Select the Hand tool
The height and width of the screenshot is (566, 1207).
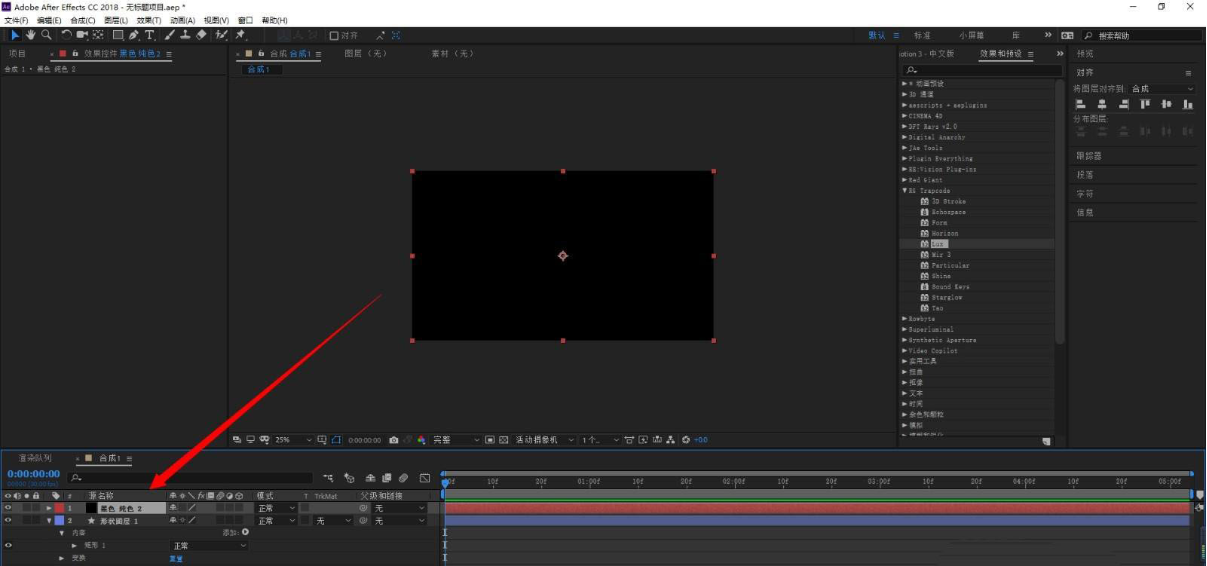[x=31, y=35]
